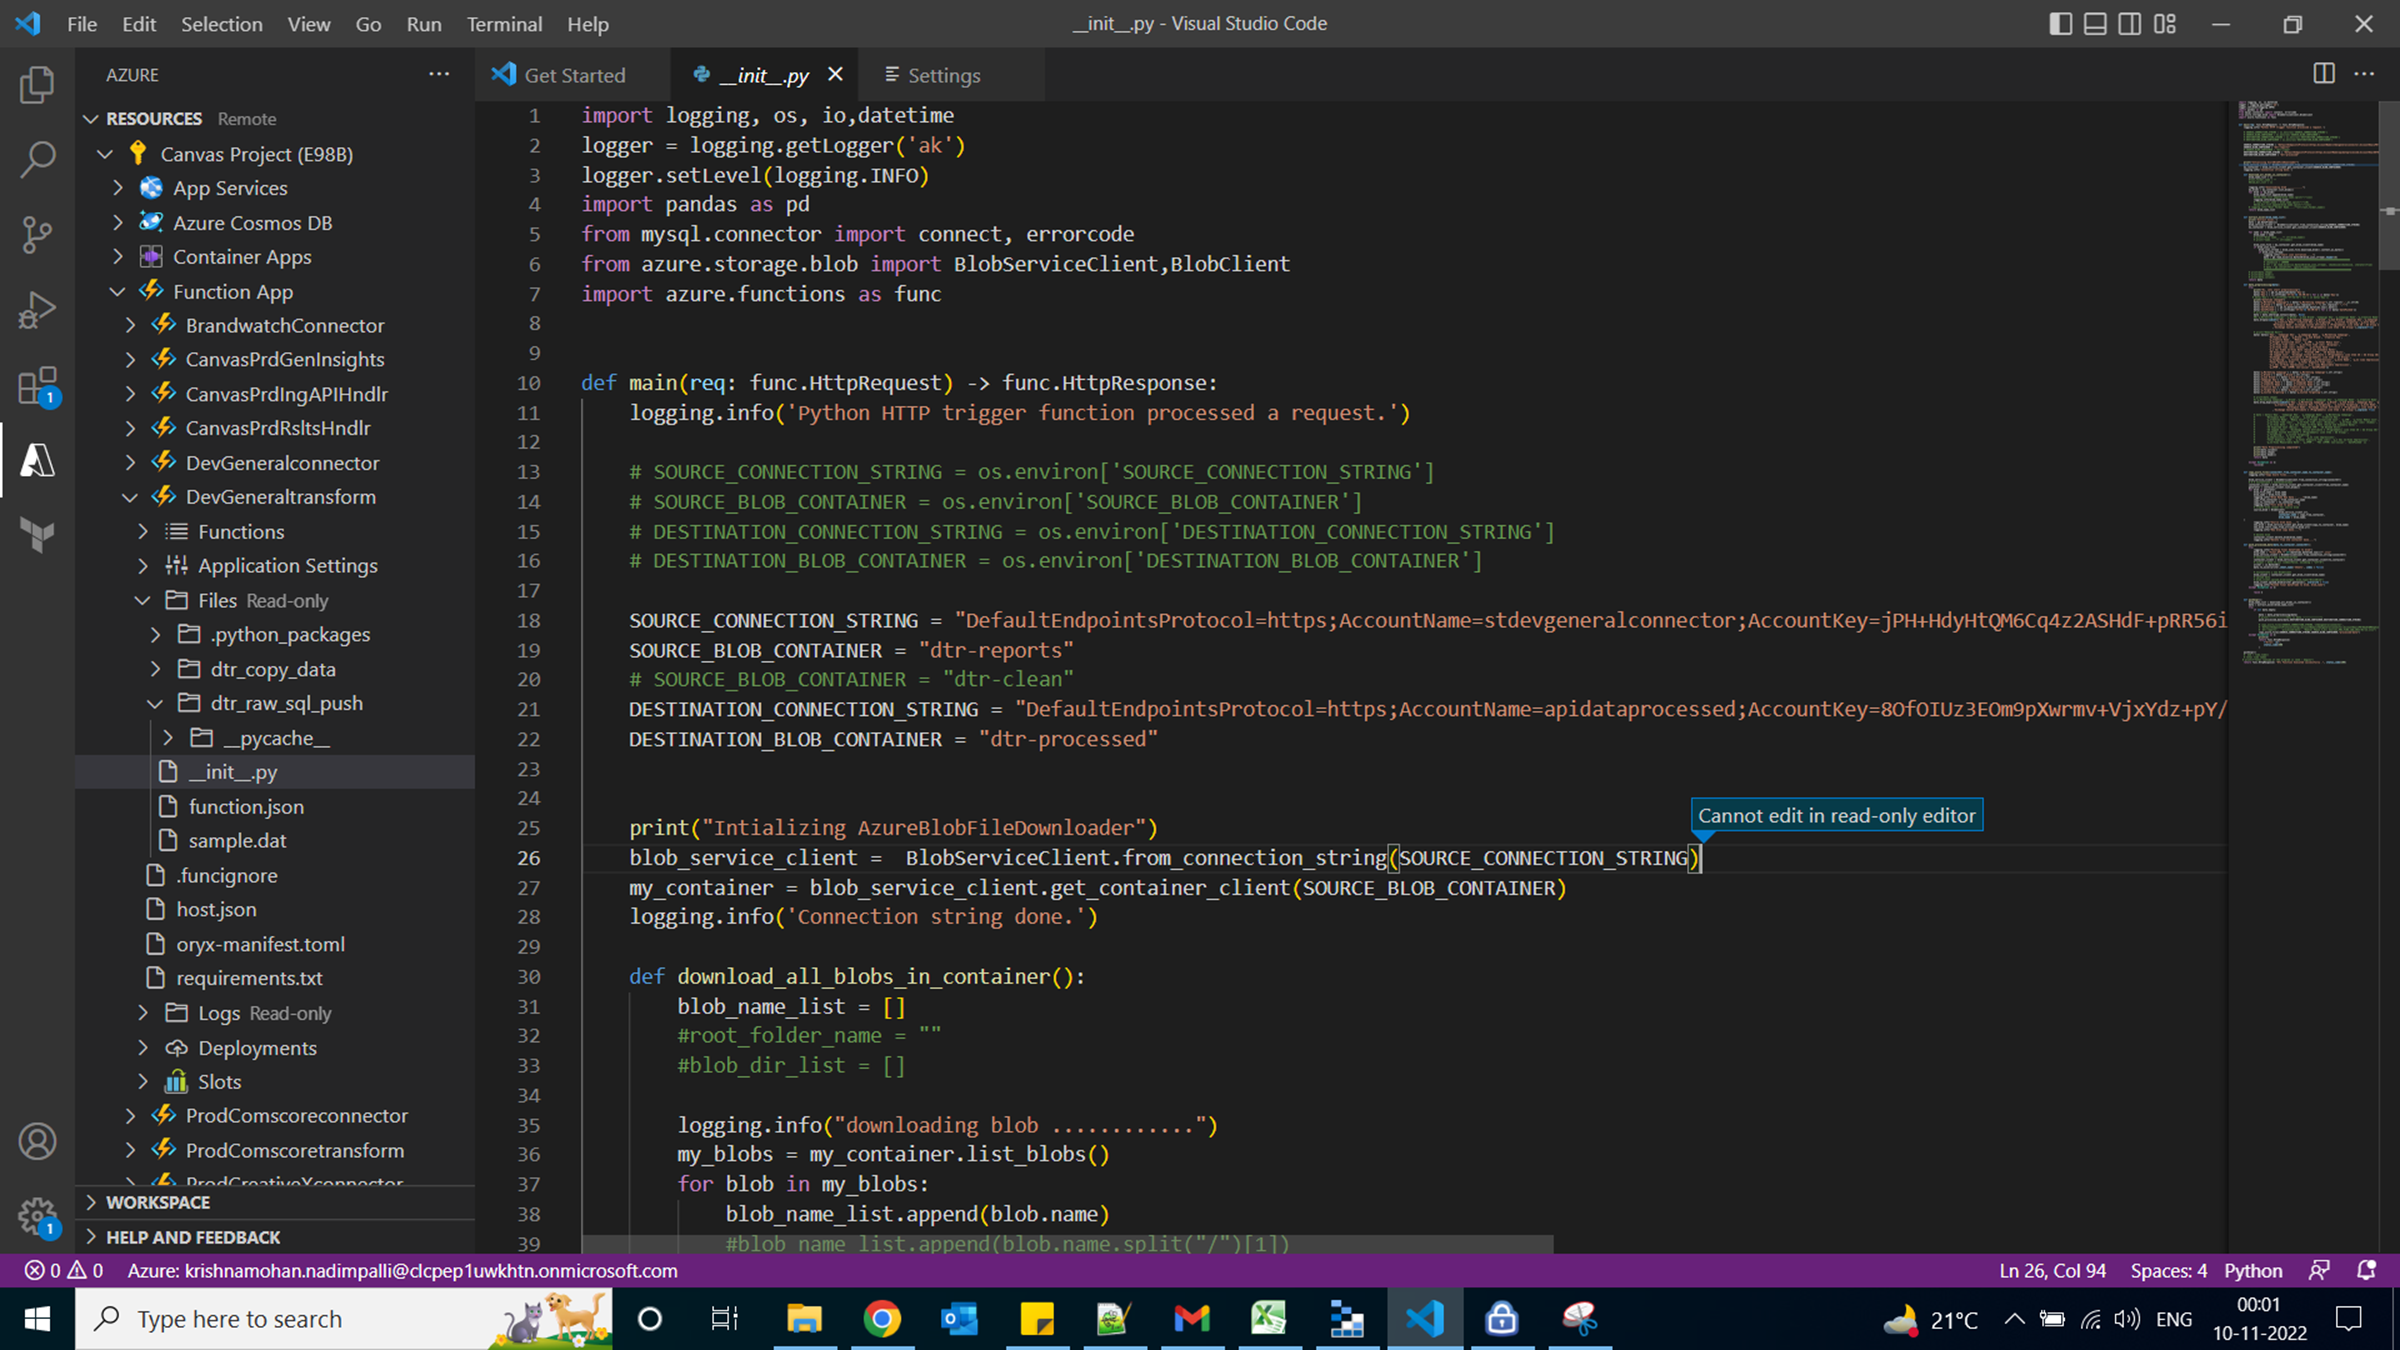Viewport: 2400px width, 1350px height.
Task: Open the Source Control view
Action: pos(37,235)
